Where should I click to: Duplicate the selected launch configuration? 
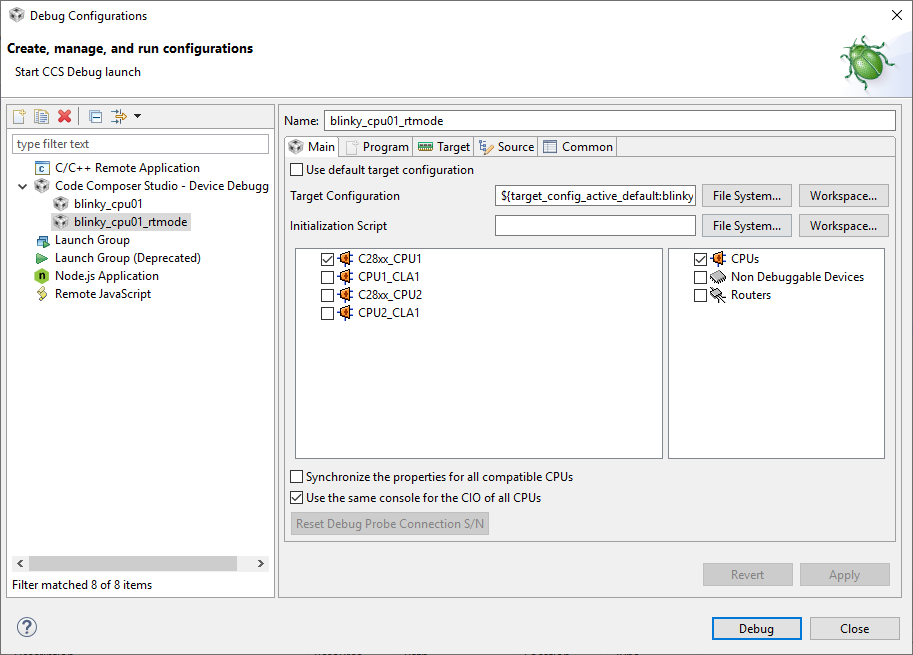(x=41, y=116)
